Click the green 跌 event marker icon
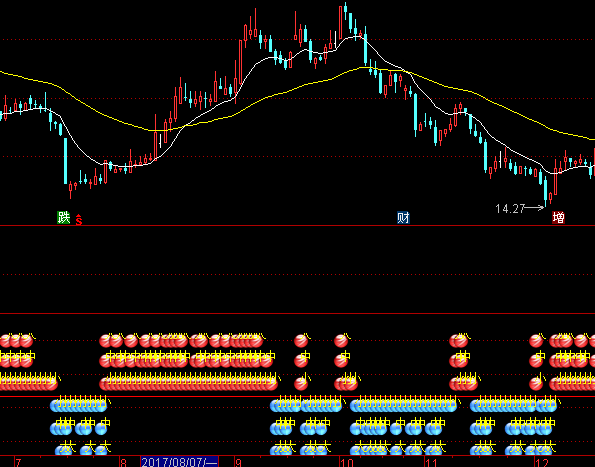 coord(63,218)
